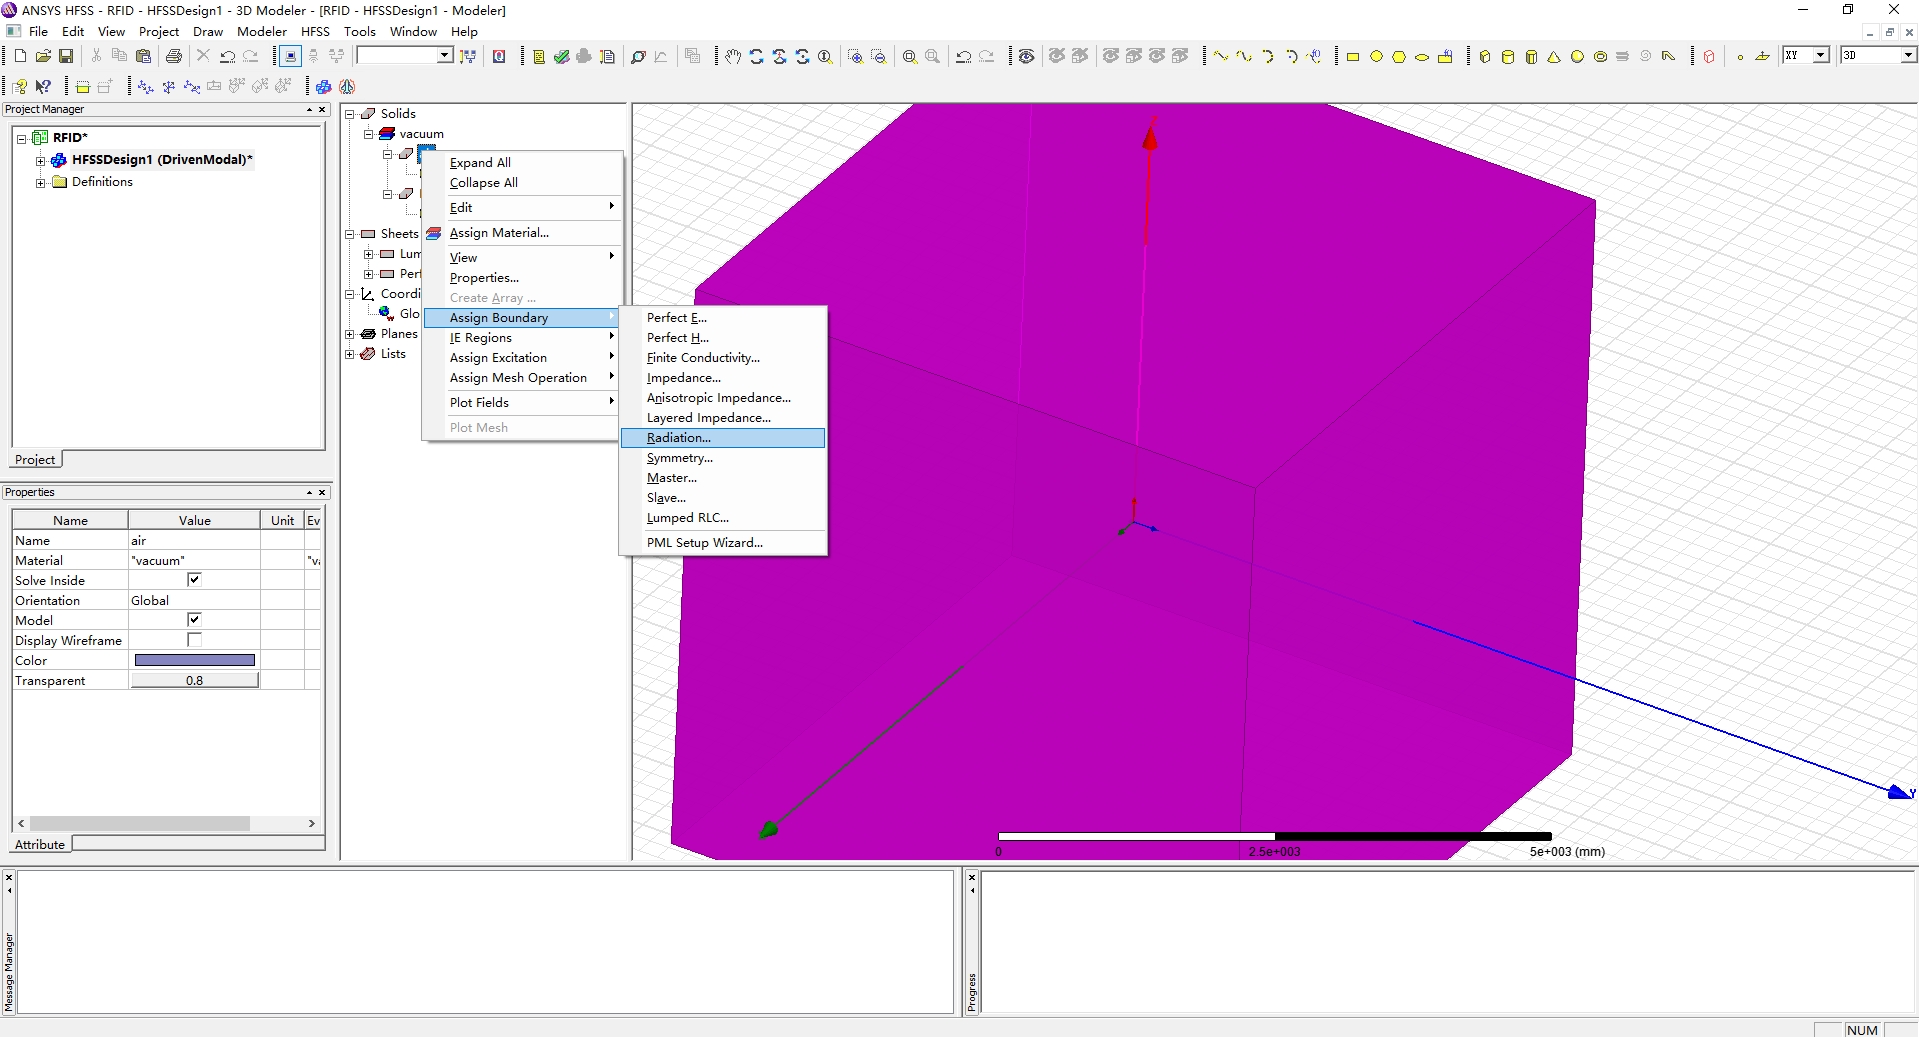The image size is (1919, 1037).
Task: Click the Save diskette icon
Action: coord(66,56)
